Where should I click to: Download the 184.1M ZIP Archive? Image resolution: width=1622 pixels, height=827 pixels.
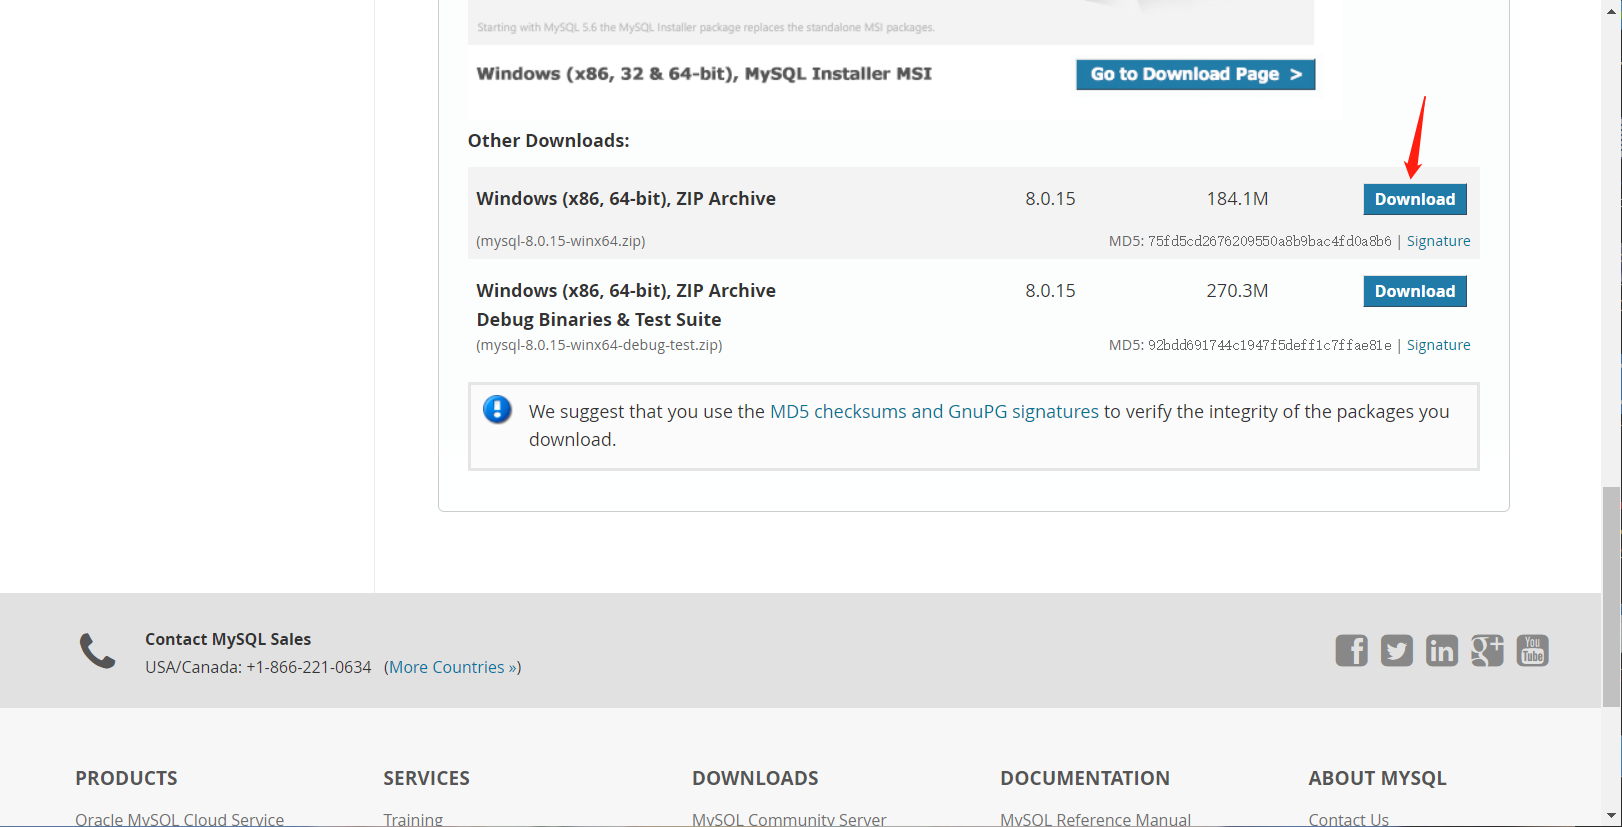(x=1415, y=199)
